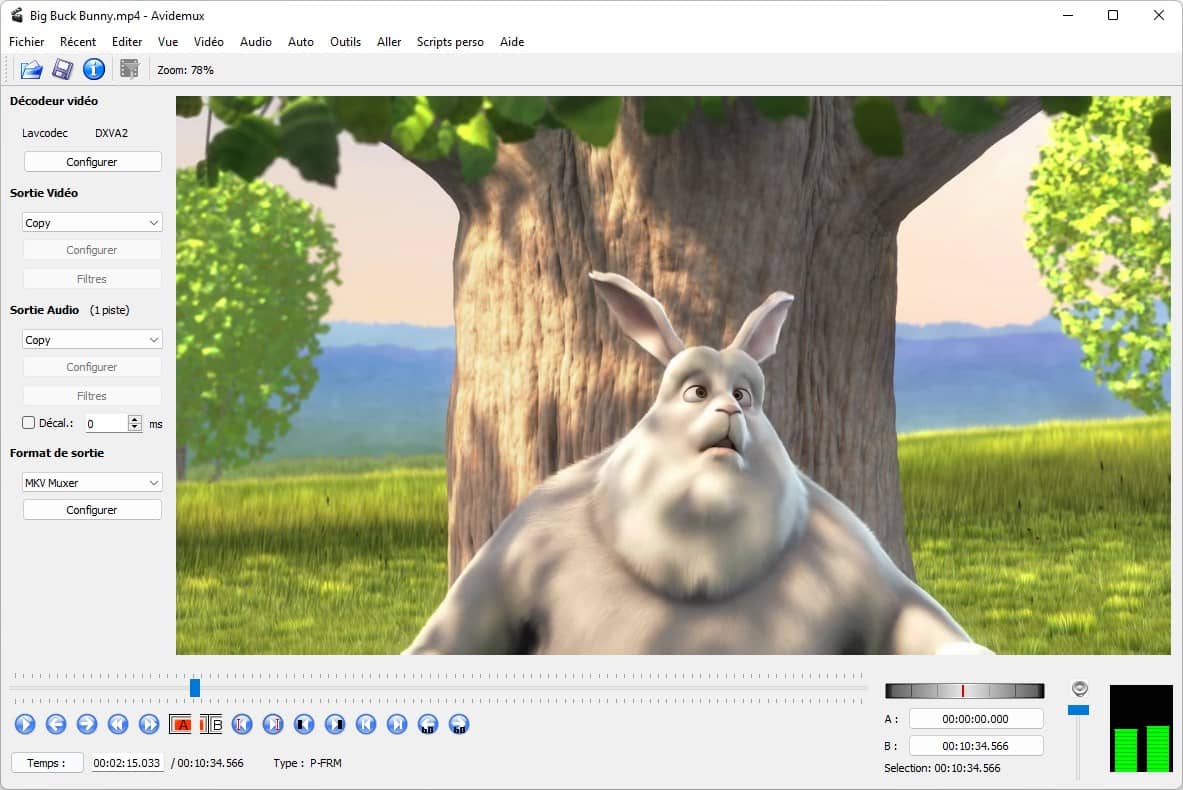Increase the Décal. value with the up arrow
This screenshot has width=1183, height=790.
tap(134, 419)
